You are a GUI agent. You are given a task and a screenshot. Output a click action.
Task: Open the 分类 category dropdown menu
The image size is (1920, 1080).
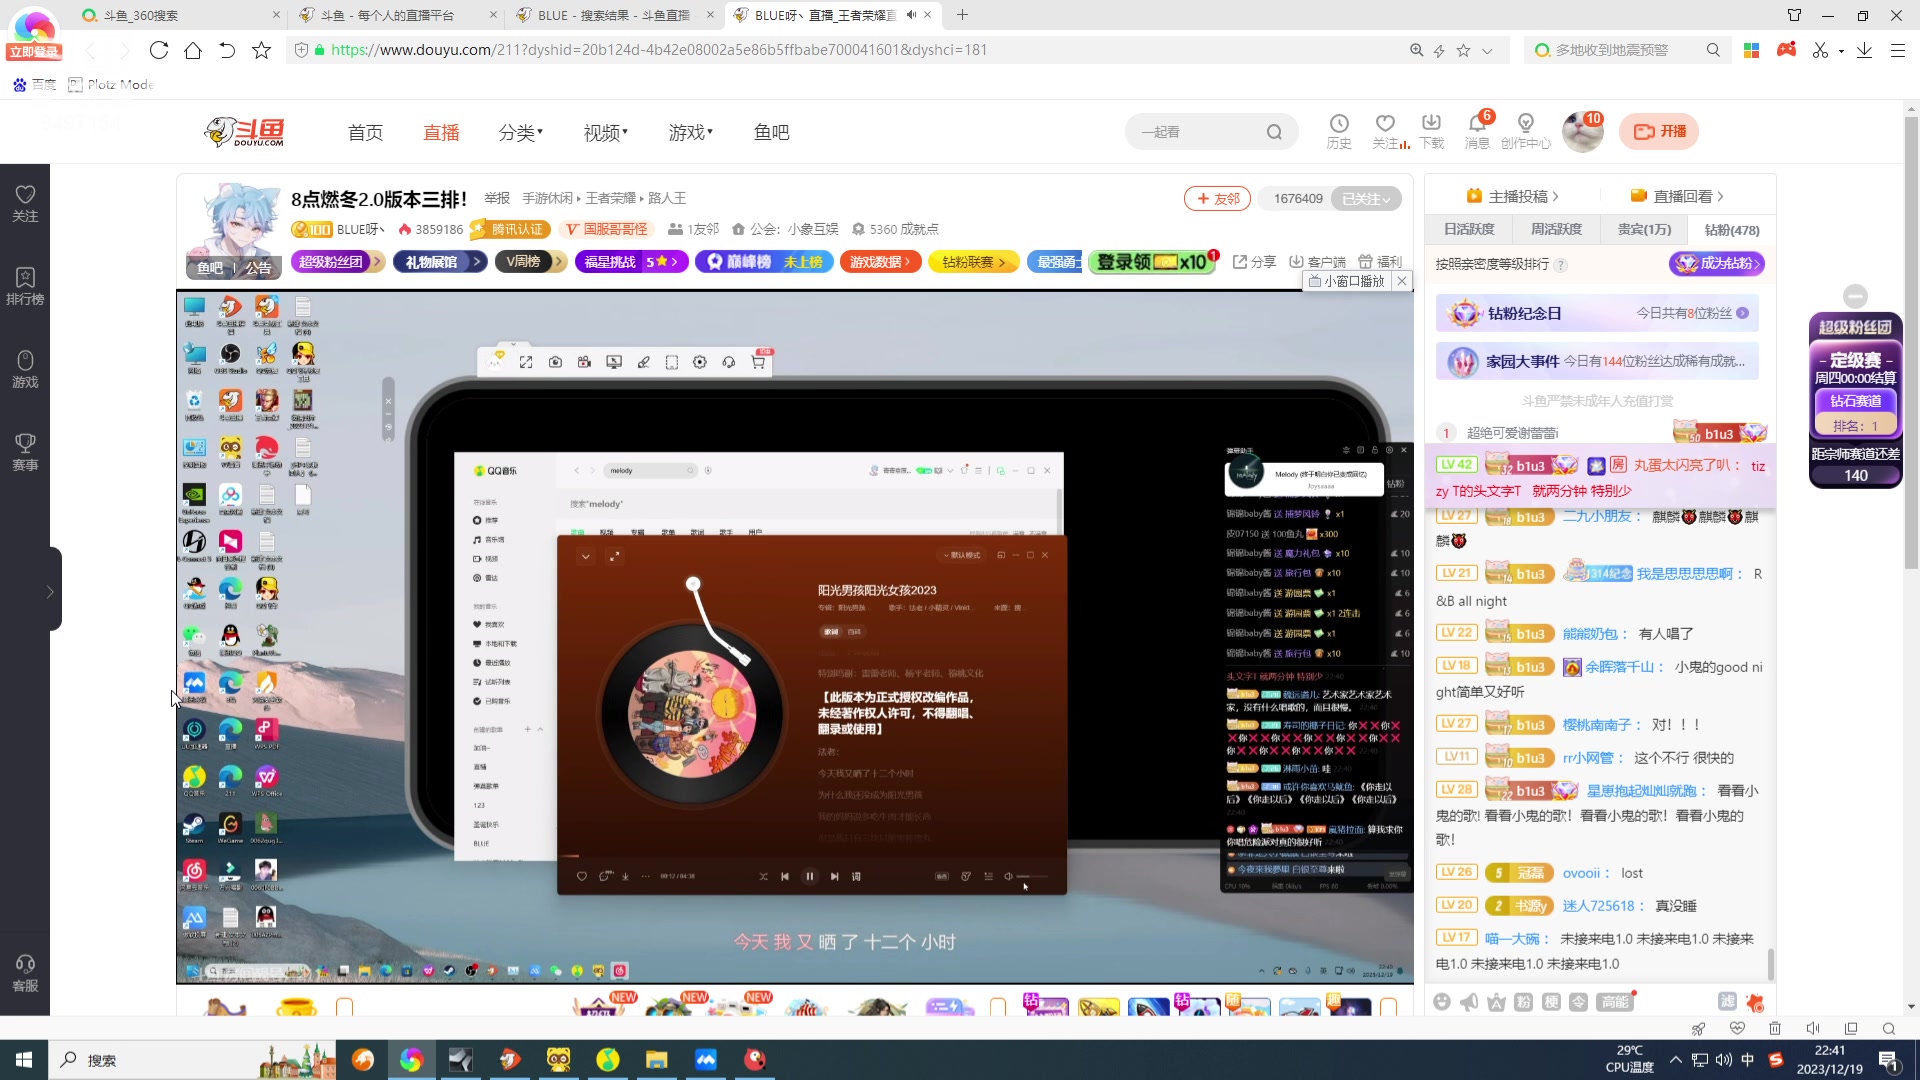click(x=520, y=133)
